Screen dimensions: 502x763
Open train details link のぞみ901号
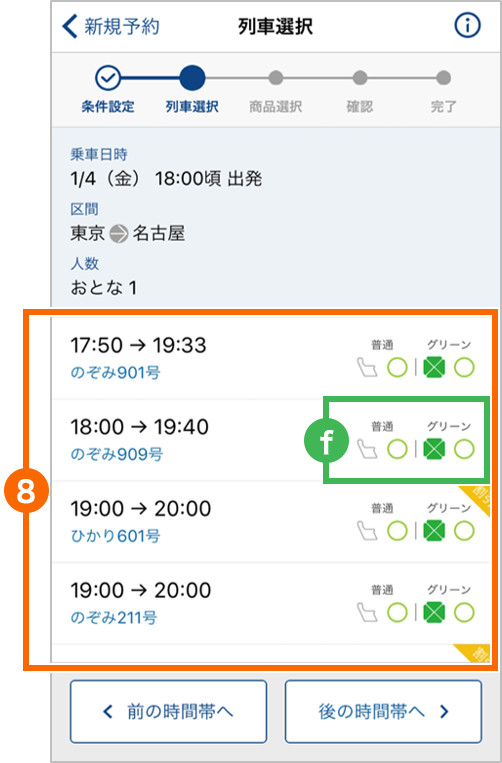click(115, 373)
